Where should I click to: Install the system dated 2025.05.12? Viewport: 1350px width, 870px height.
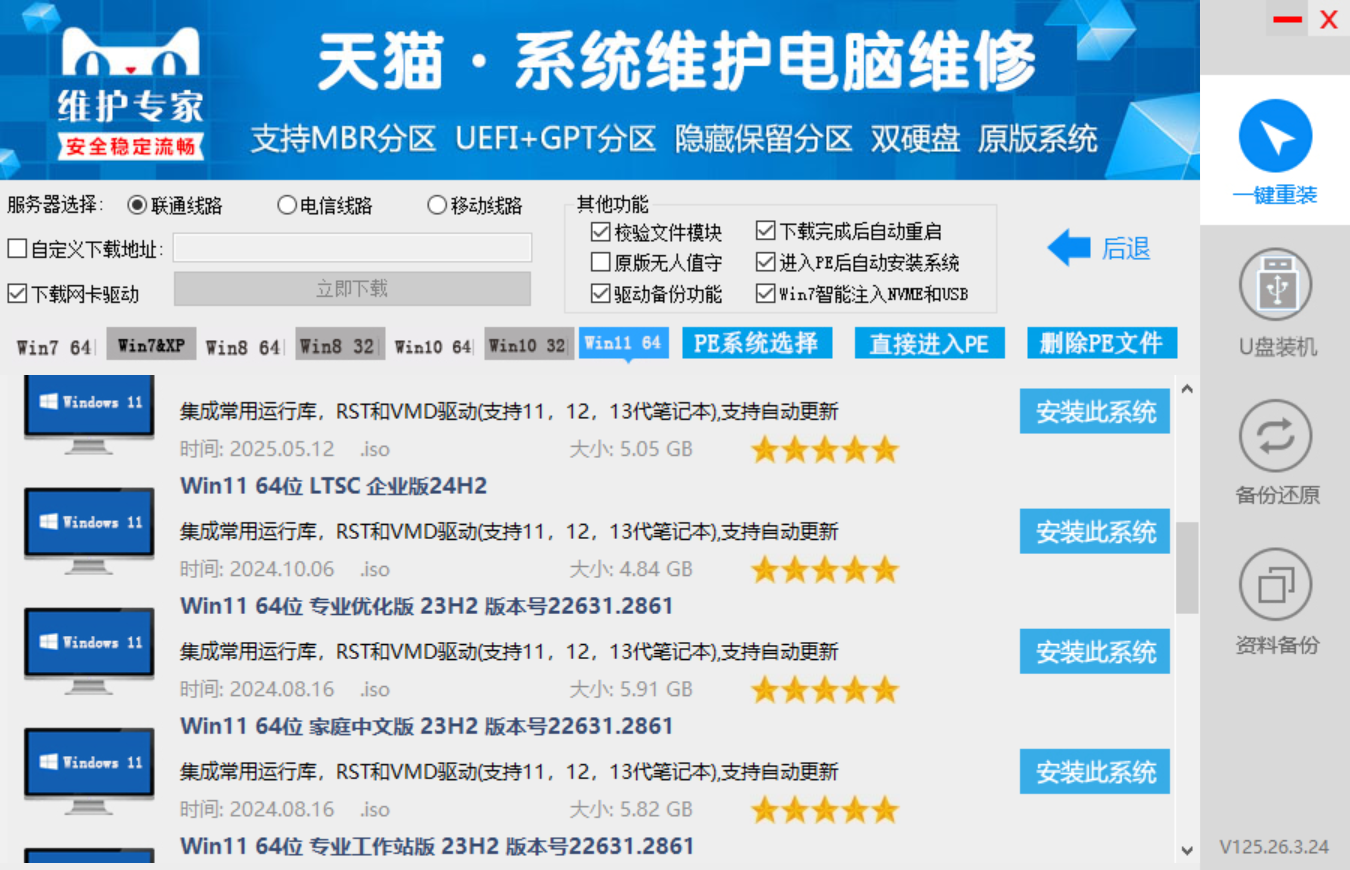tap(1095, 411)
